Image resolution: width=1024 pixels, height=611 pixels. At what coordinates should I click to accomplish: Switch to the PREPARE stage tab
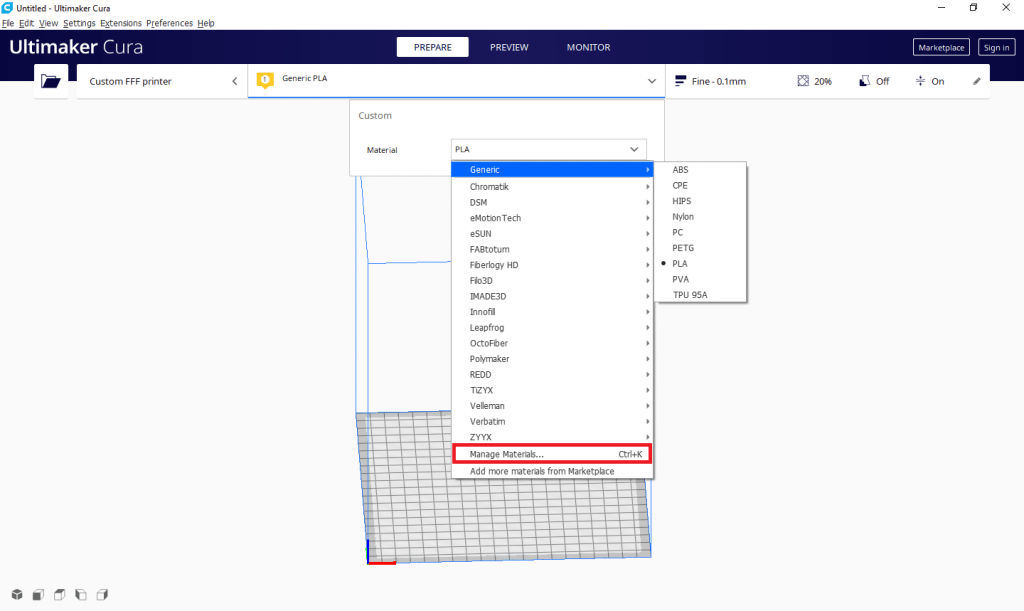(432, 47)
